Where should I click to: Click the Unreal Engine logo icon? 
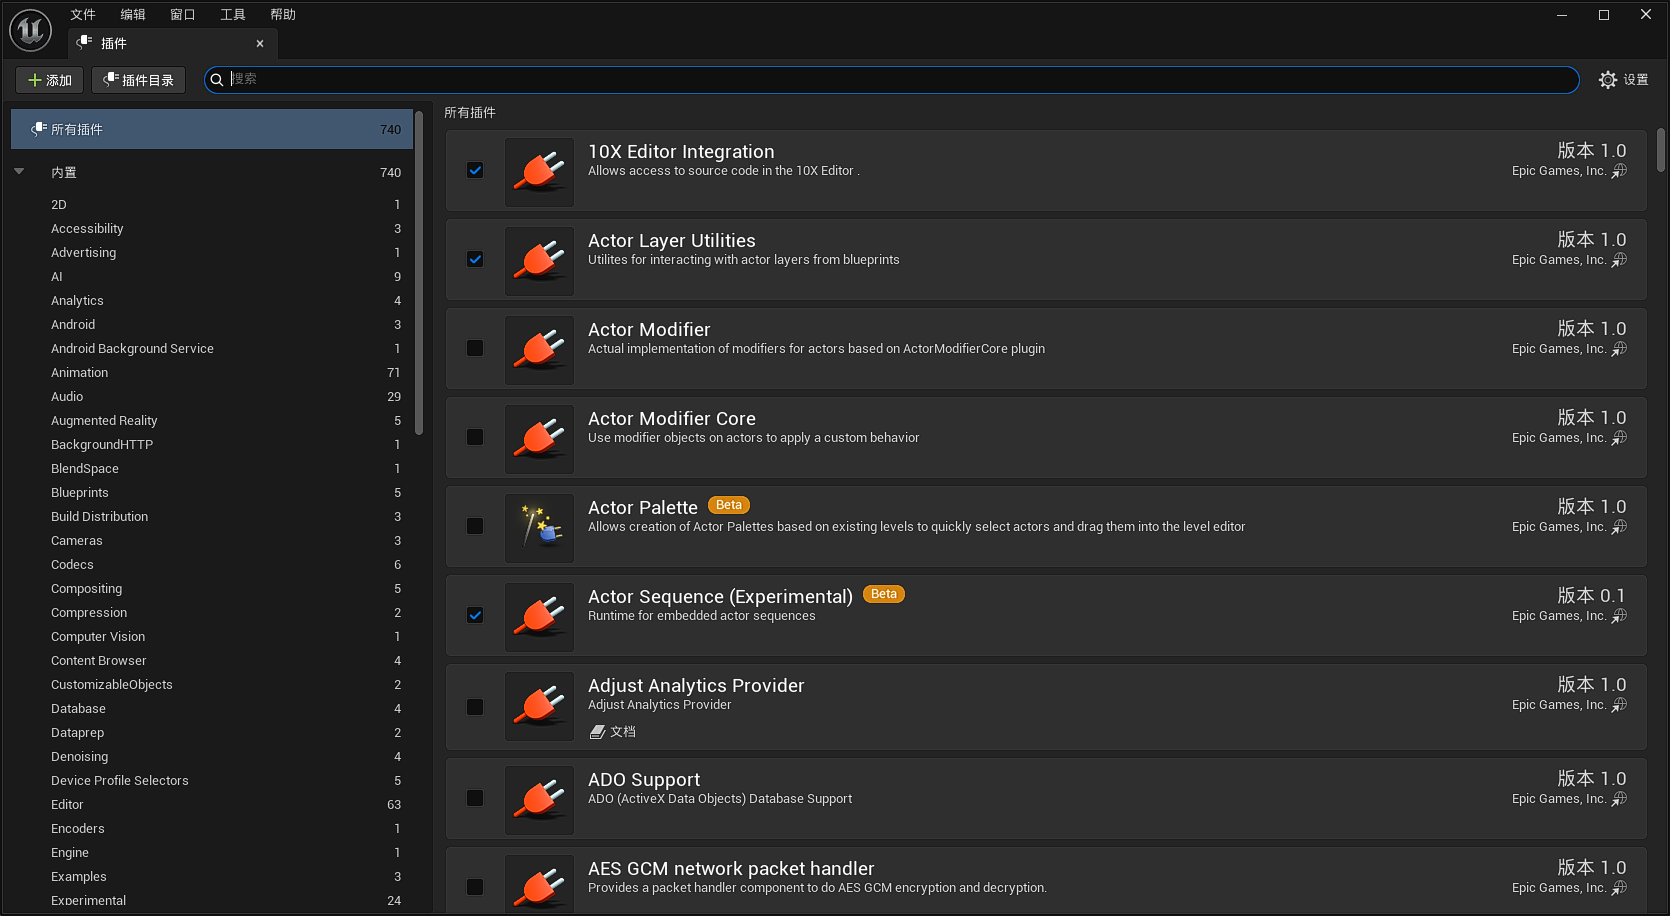point(30,30)
